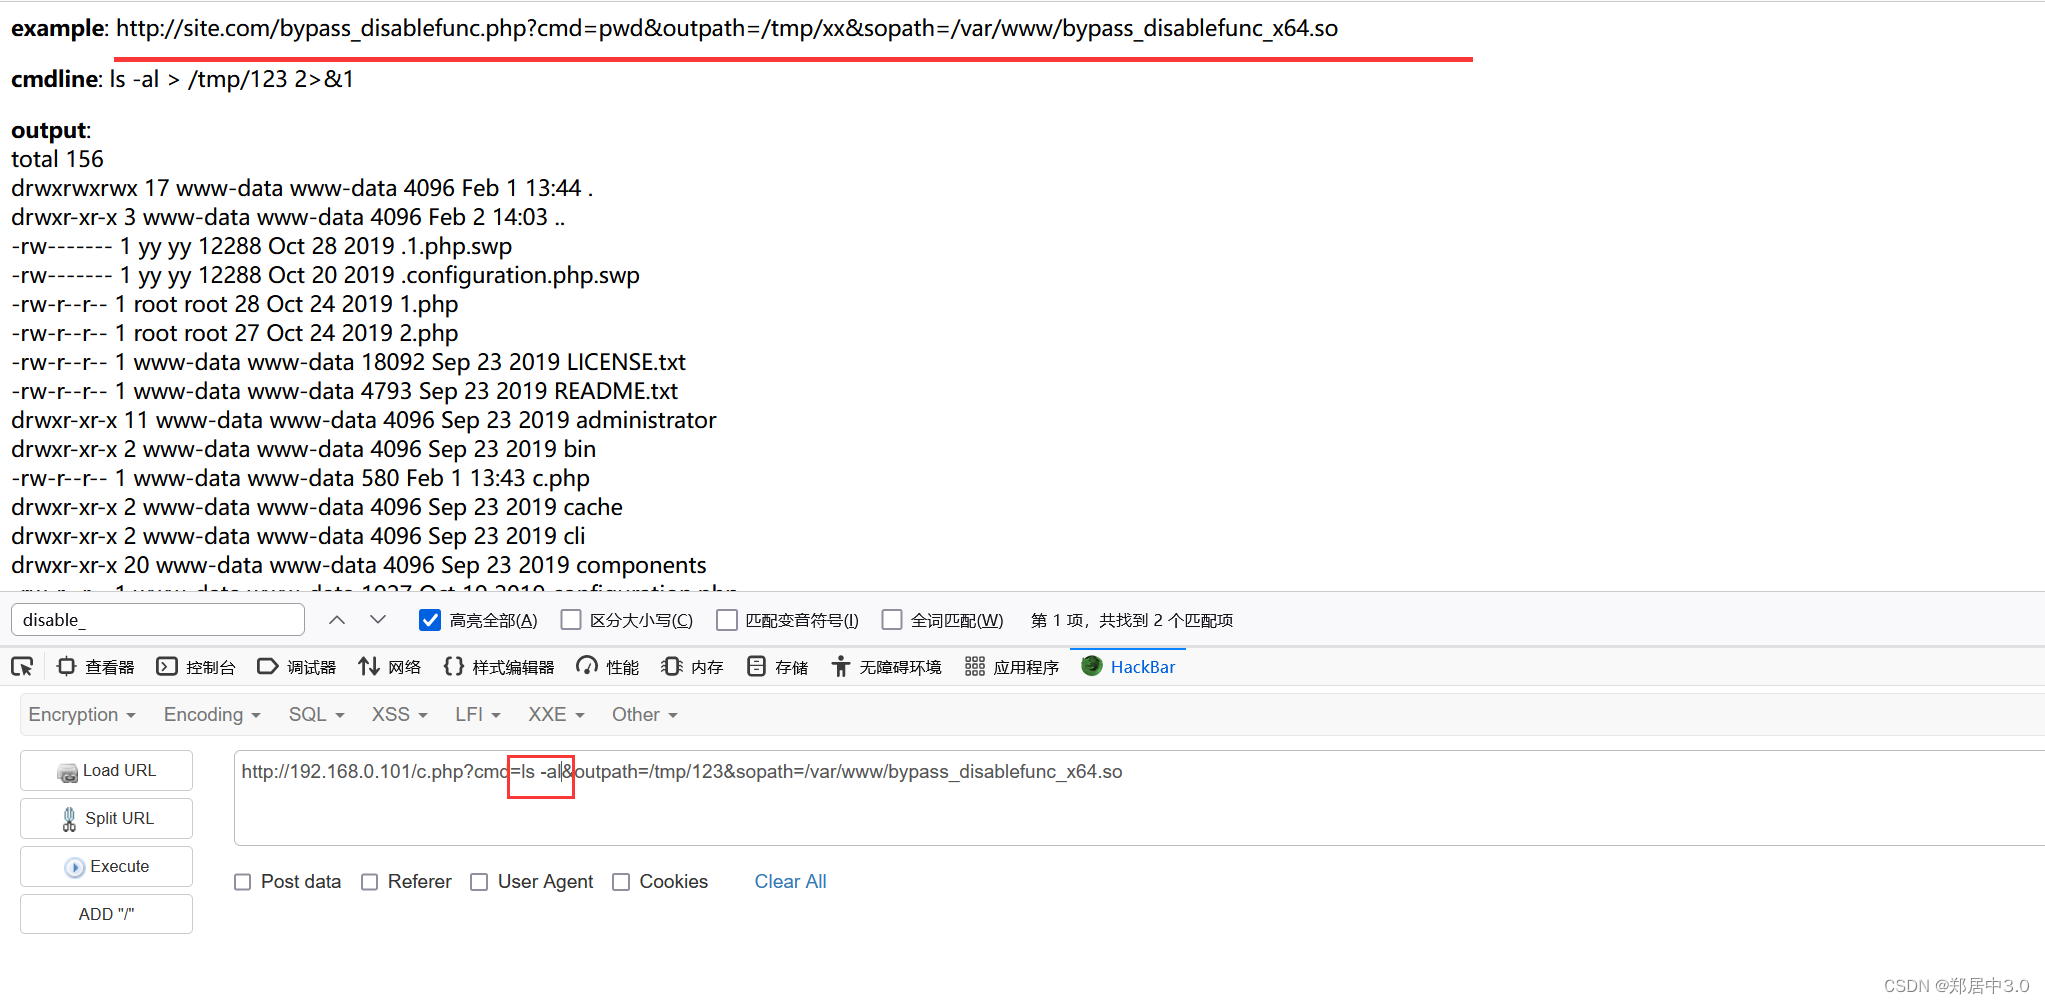Click the chip-shaped memory icon
This screenshot has height=1004, width=2045.
(x=672, y=666)
